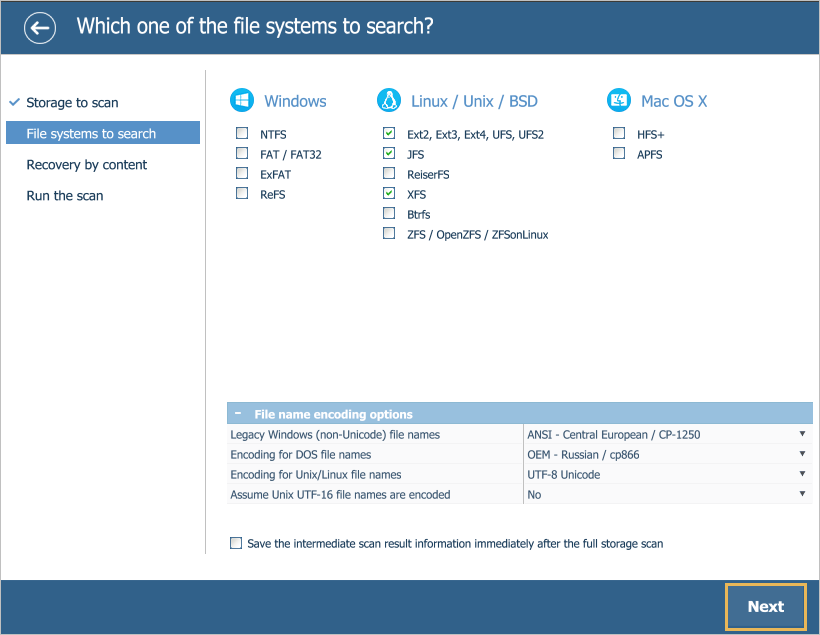Screen dimensions: 820x635
Task: Open Unix/Linux file names encoding dropdown
Action: pyautogui.click(x=667, y=474)
